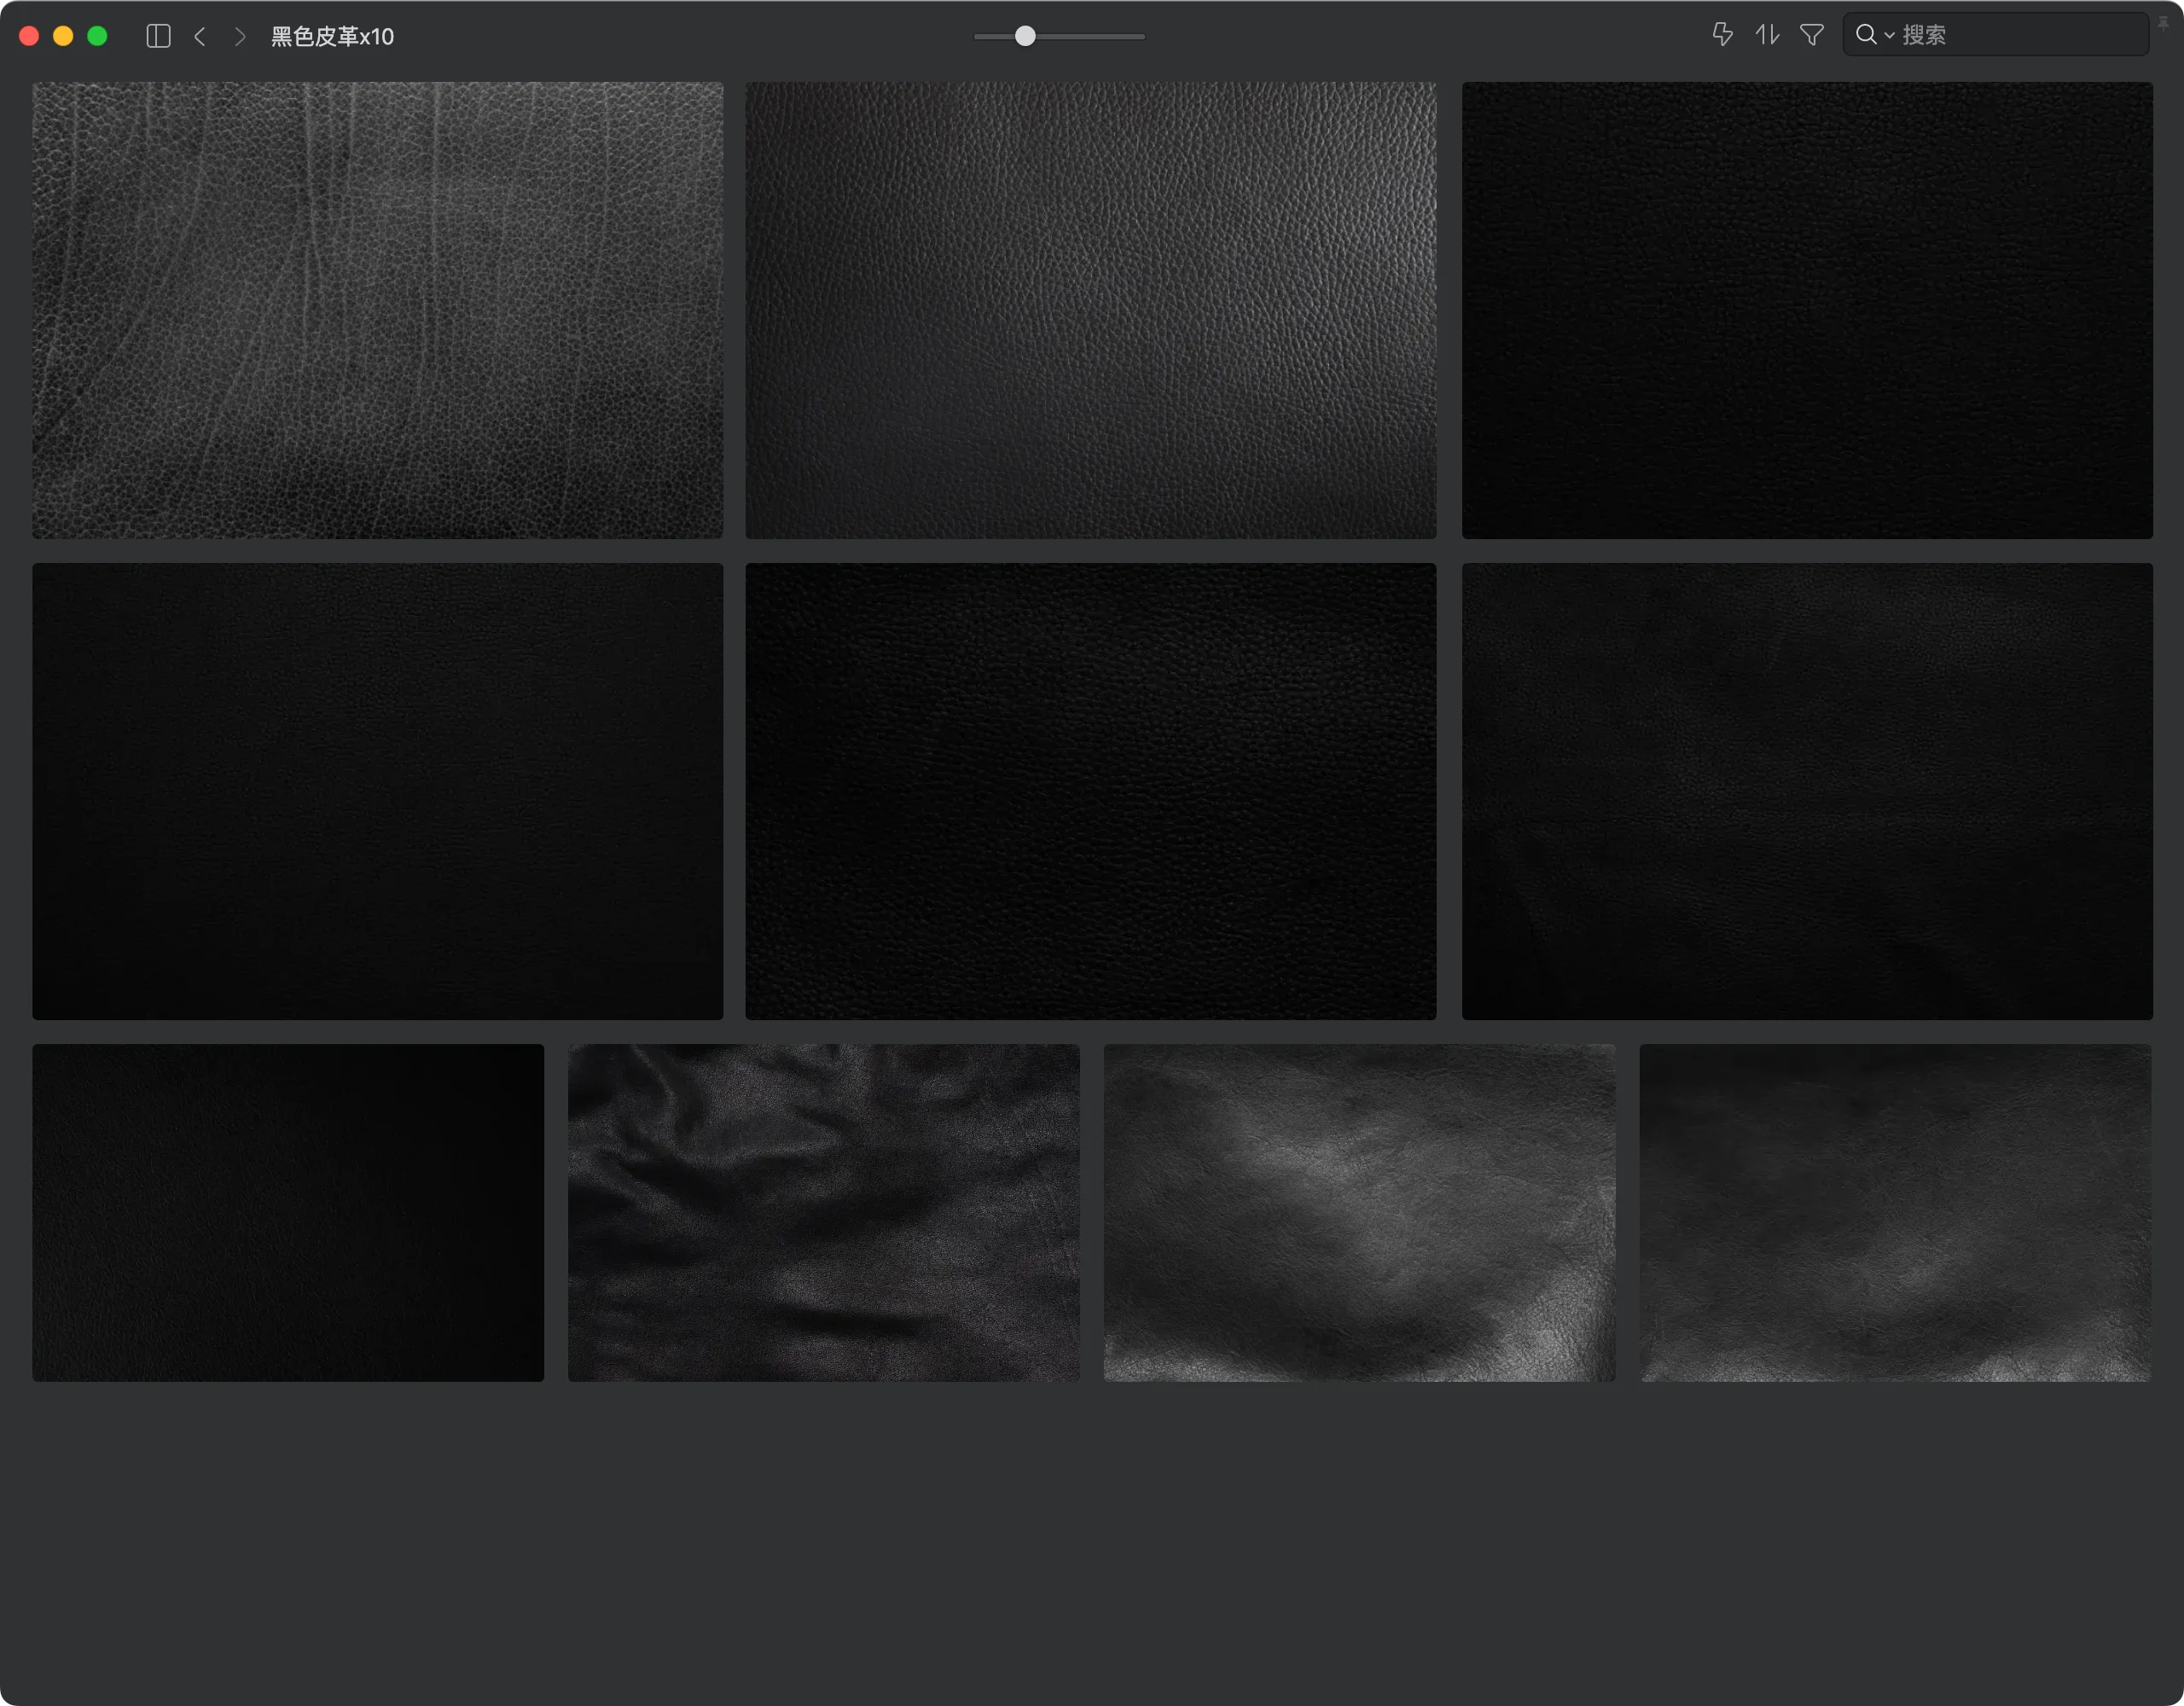This screenshot has width=2184, height=1706.
Task: Pin the window with pushpin icon
Action: click(2163, 23)
